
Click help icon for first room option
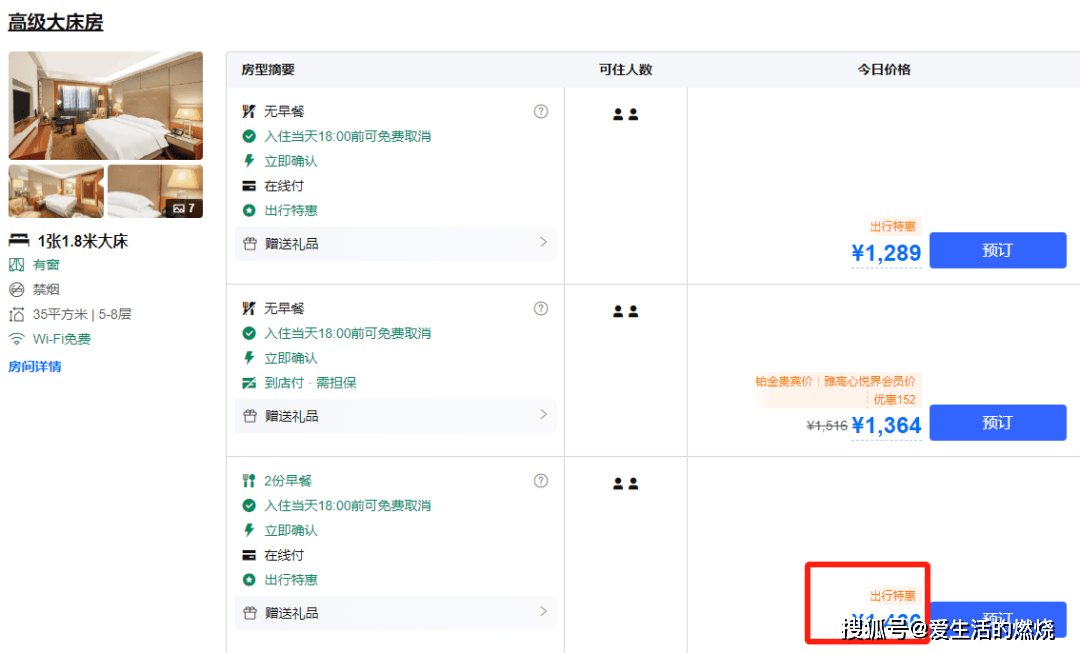click(x=541, y=111)
